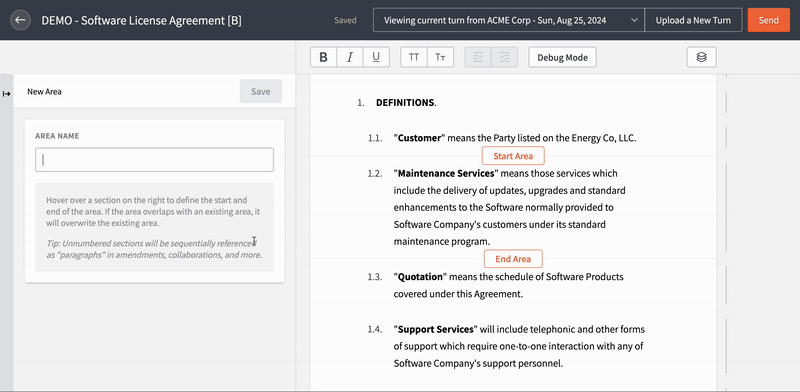This screenshot has height=392, width=800.
Task: Click the End Area marker
Action: [513, 259]
